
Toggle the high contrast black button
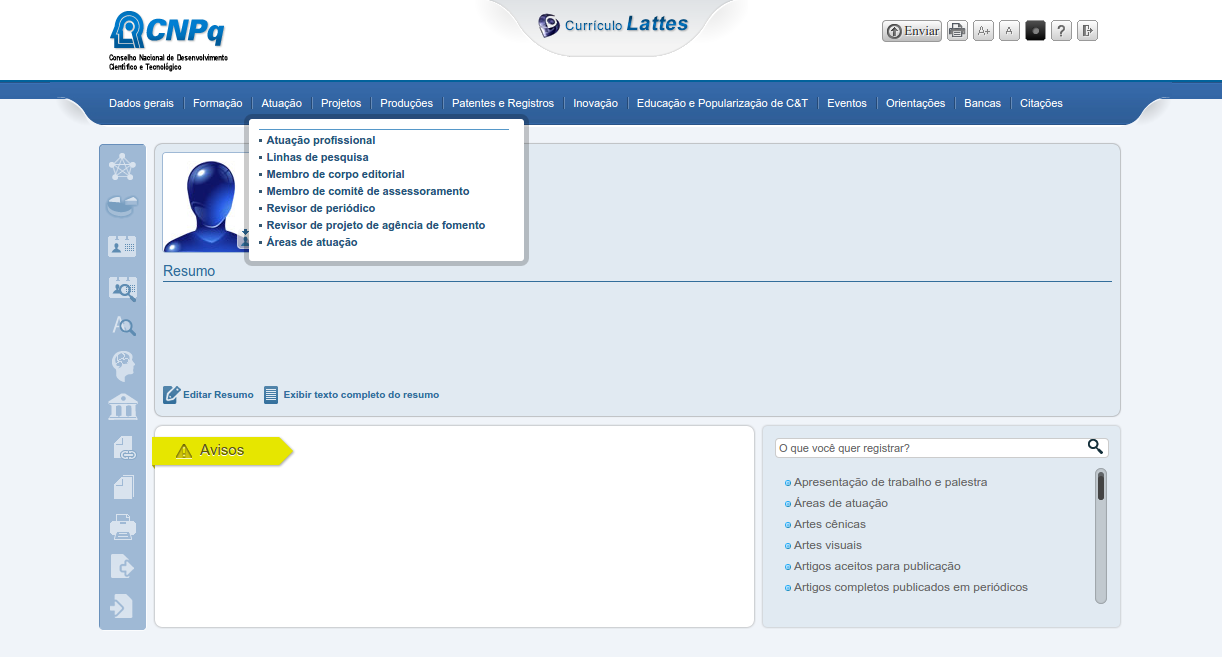click(x=1035, y=31)
